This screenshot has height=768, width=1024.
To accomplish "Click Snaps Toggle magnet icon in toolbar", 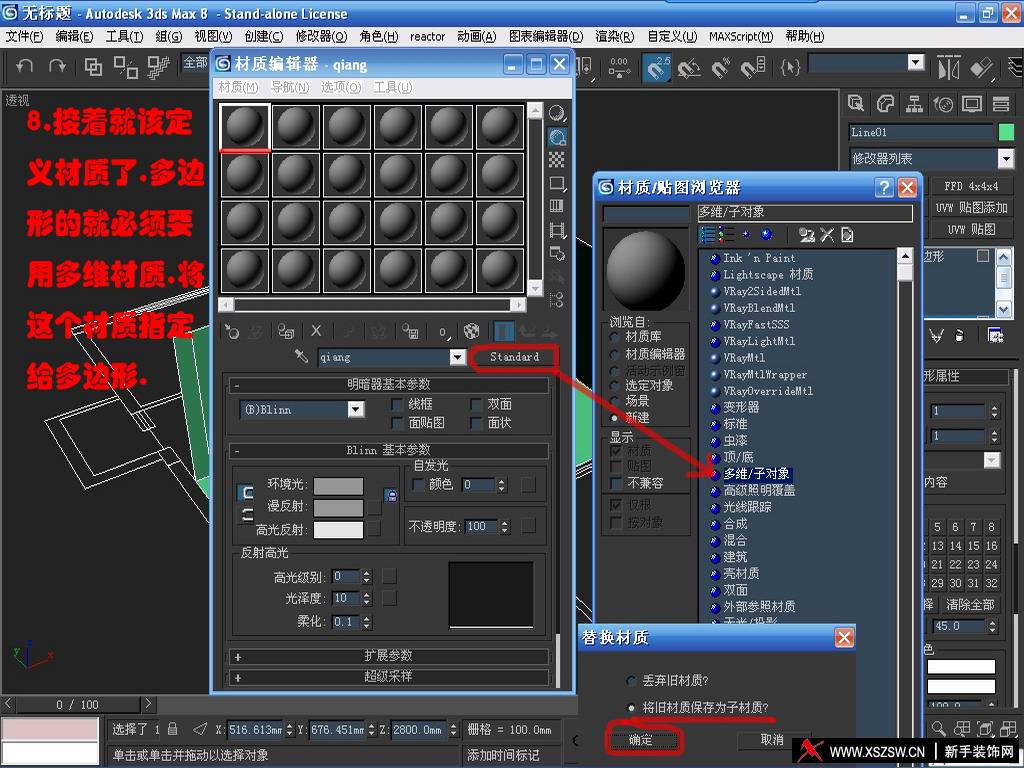I will pos(656,67).
